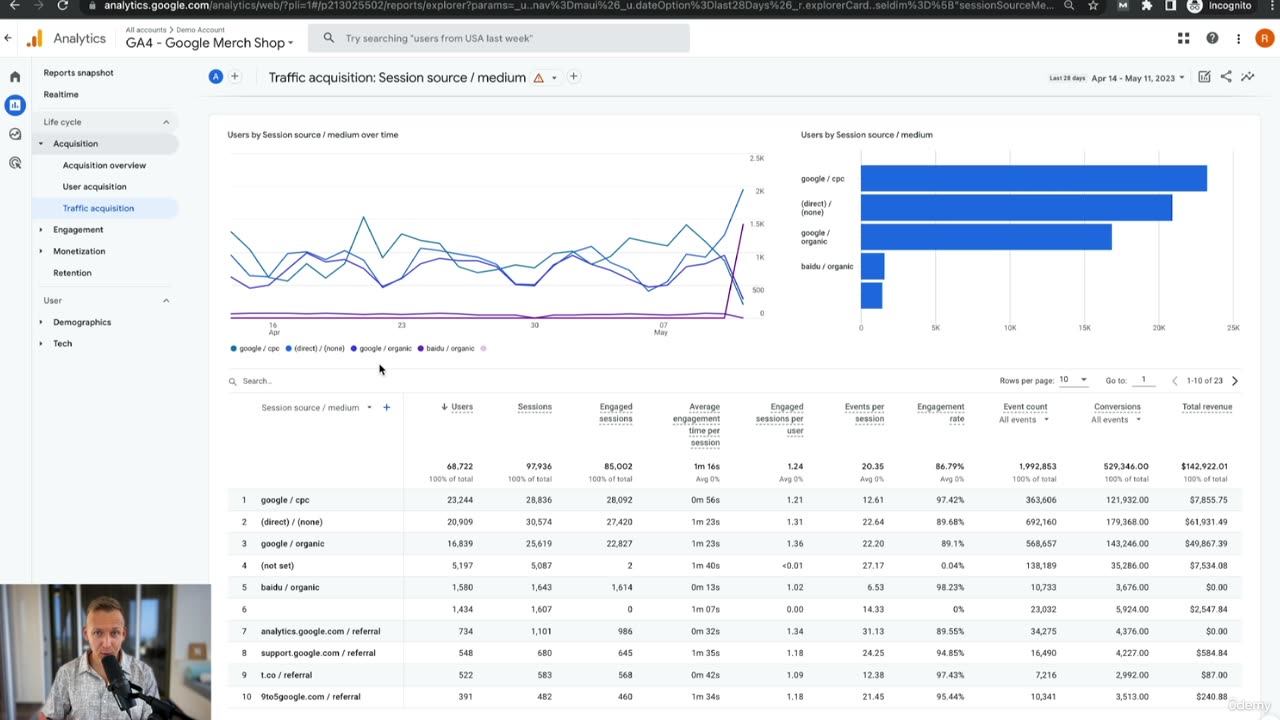The width and height of the screenshot is (1280, 720).
Task: Toggle google / organic legend series
Action: pos(381,348)
